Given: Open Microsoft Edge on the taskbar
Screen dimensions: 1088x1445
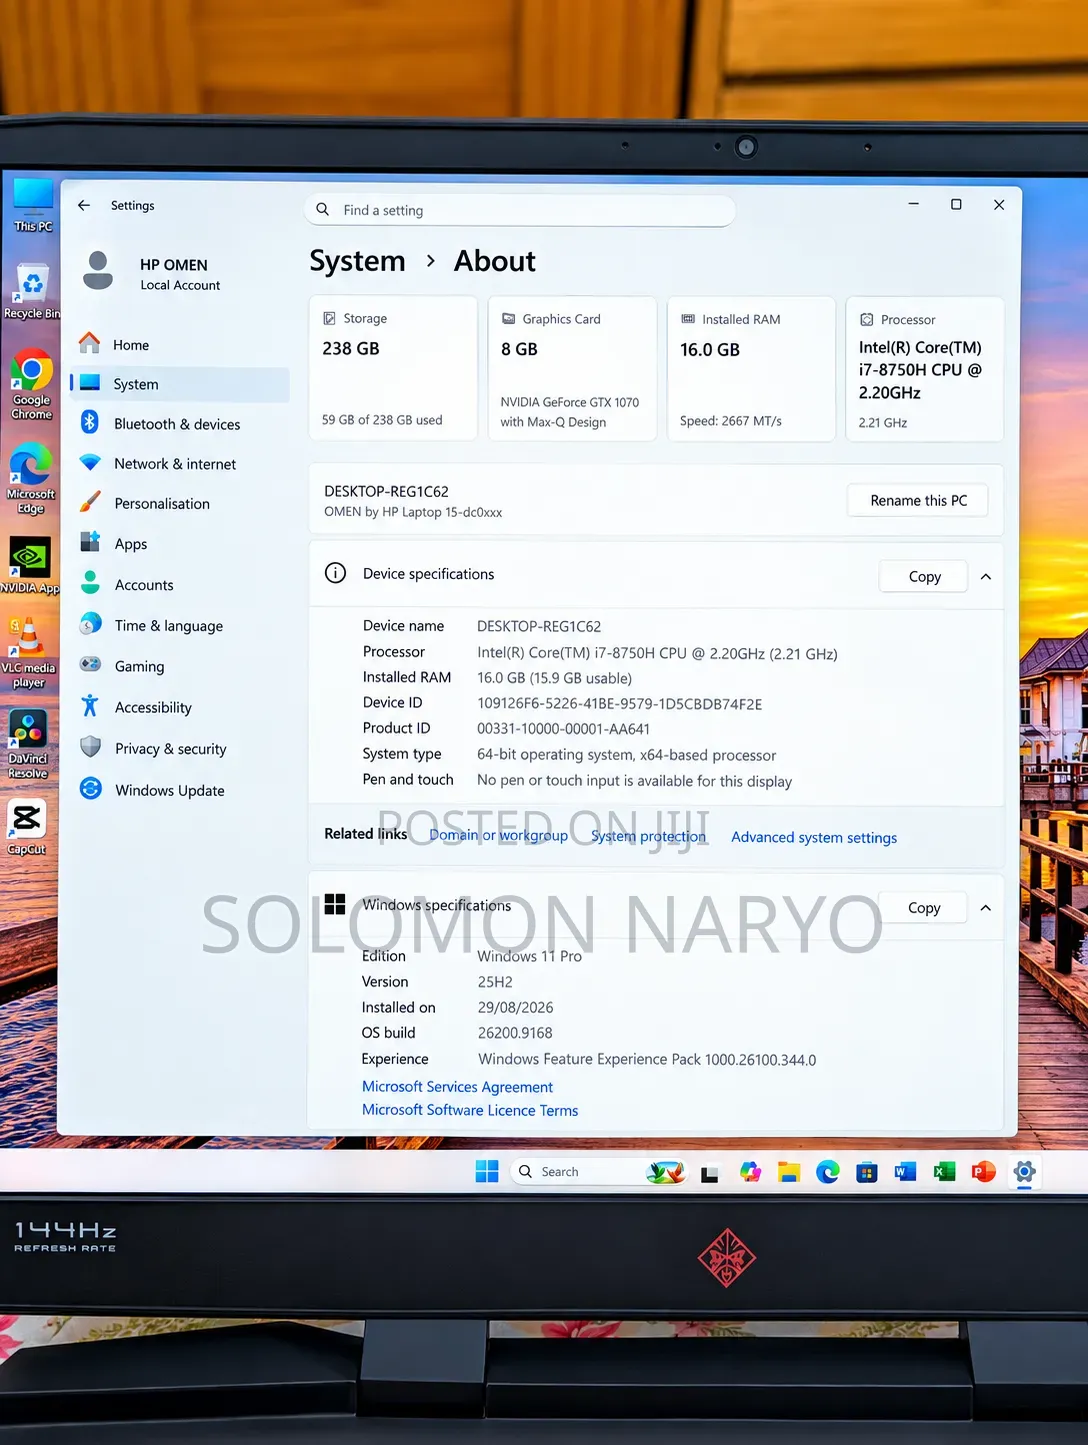Looking at the screenshot, I should [x=828, y=1172].
